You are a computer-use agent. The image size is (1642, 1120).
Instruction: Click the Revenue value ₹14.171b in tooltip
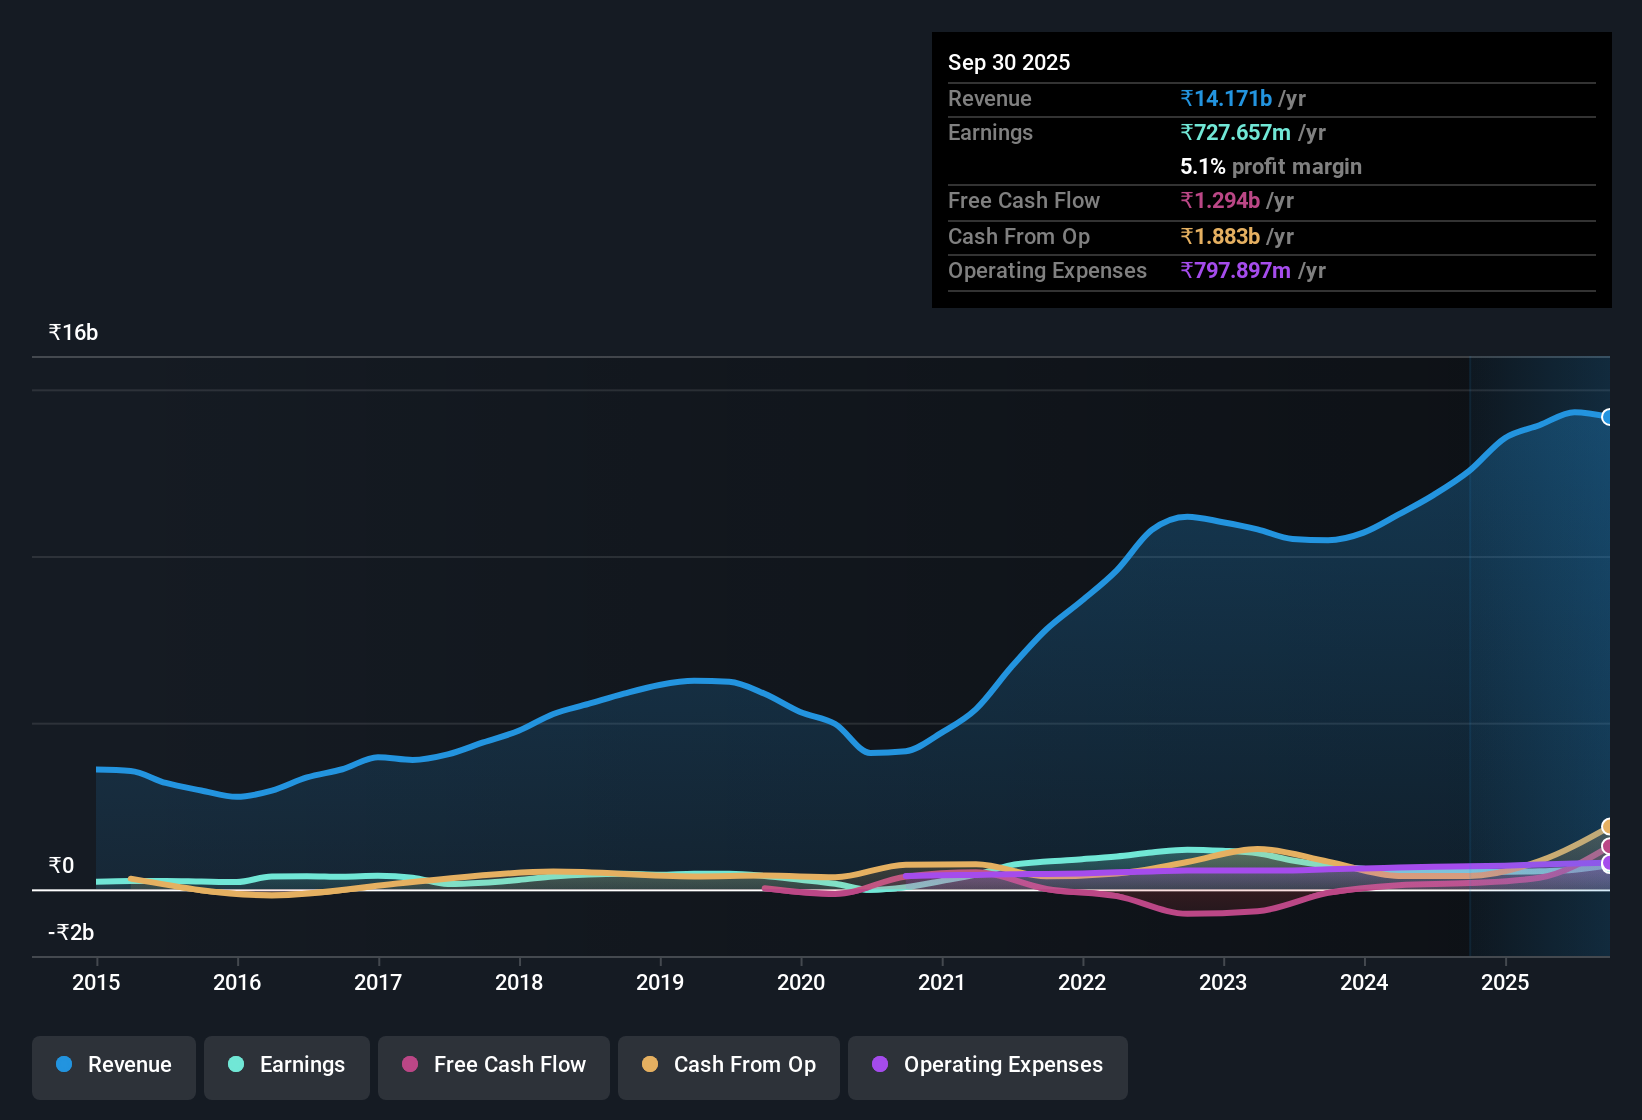[1225, 98]
